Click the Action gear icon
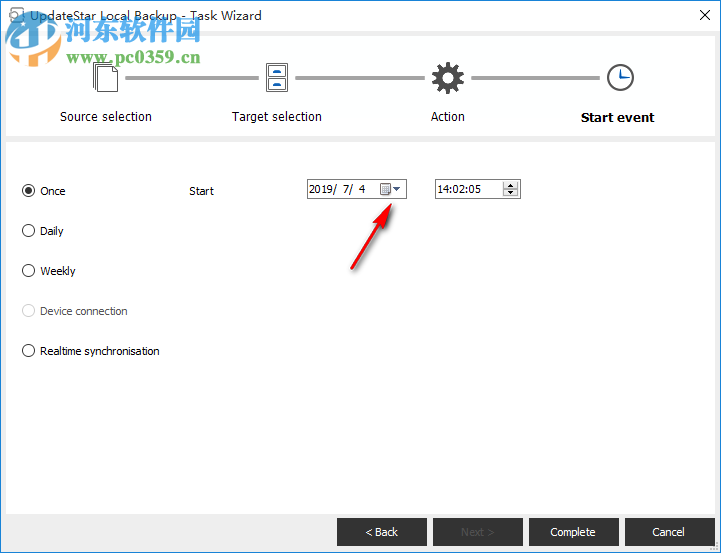Image resolution: width=721 pixels, height=553 pixels. click(x=447, y=78)
